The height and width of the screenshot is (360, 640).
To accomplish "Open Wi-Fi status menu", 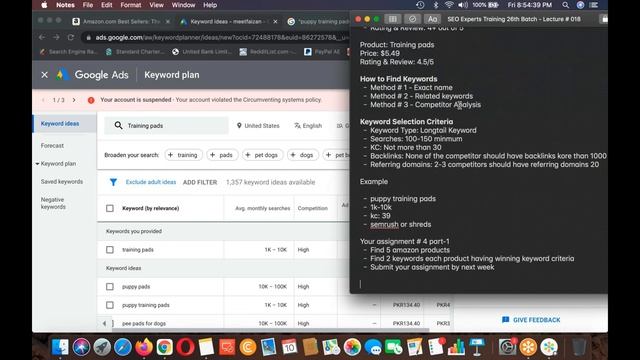I will [x=449, y=5].
